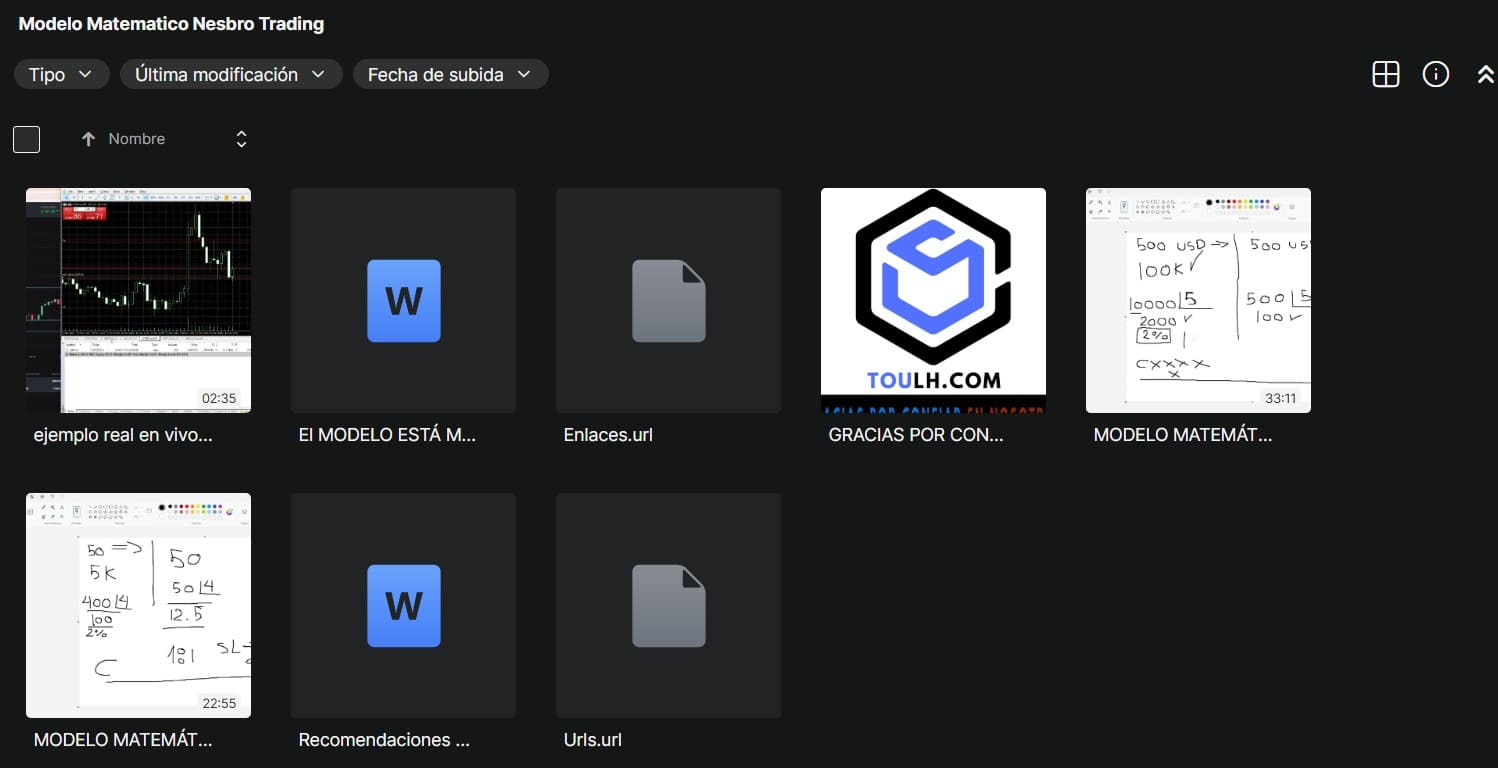Open the 33:11 MODELO MATEMÁT video thumbnail
This screenshot has width=1498, height=768.
(1198, 300)
